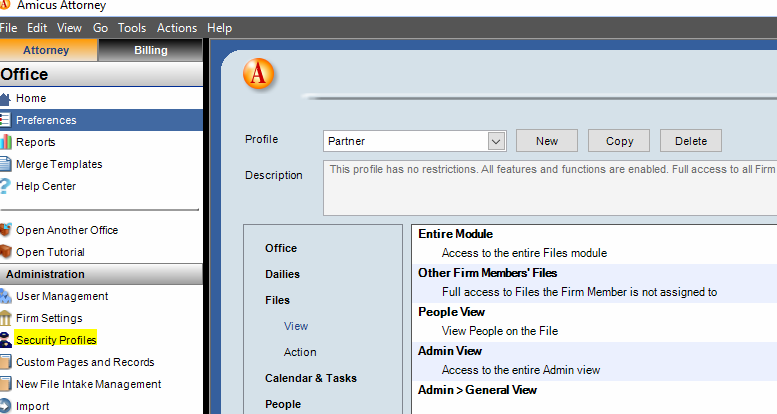Image resolution: width=777 pixels, height=414 pixels.
Task: Open the File menu
Action: (8, 28)
